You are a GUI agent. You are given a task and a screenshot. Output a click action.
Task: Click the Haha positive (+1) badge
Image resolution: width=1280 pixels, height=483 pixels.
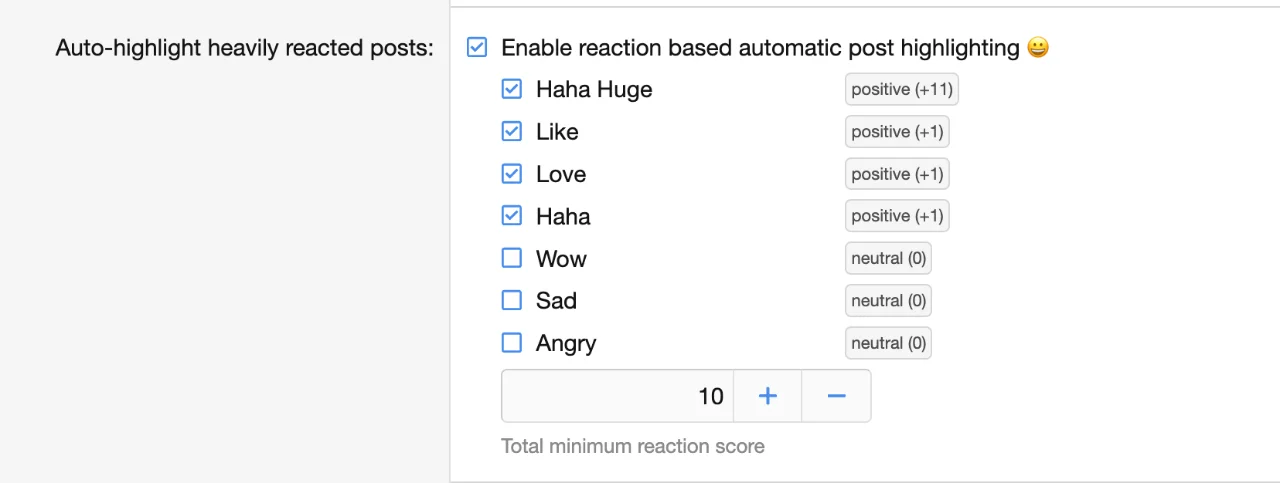coord(897,216)
